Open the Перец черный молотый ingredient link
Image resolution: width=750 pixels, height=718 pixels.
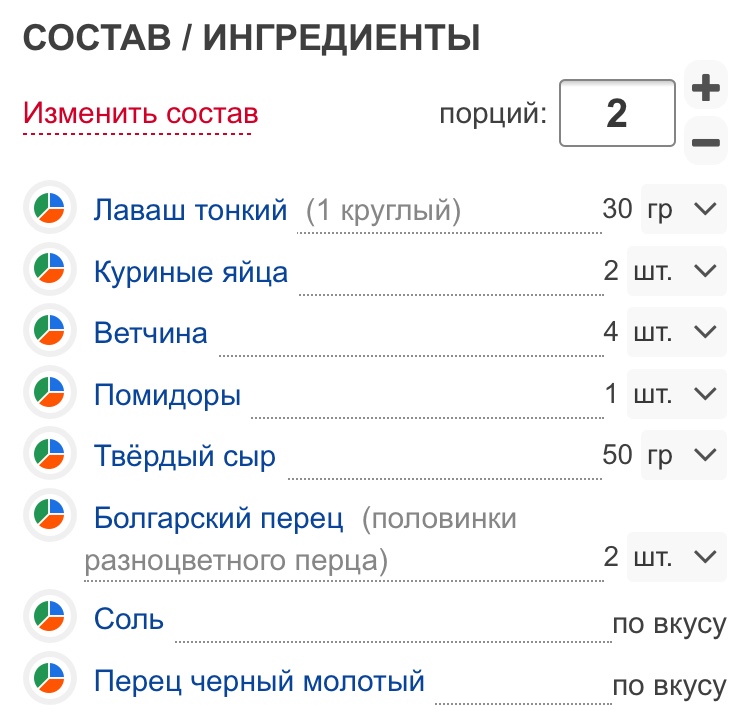tap(259, 682)
